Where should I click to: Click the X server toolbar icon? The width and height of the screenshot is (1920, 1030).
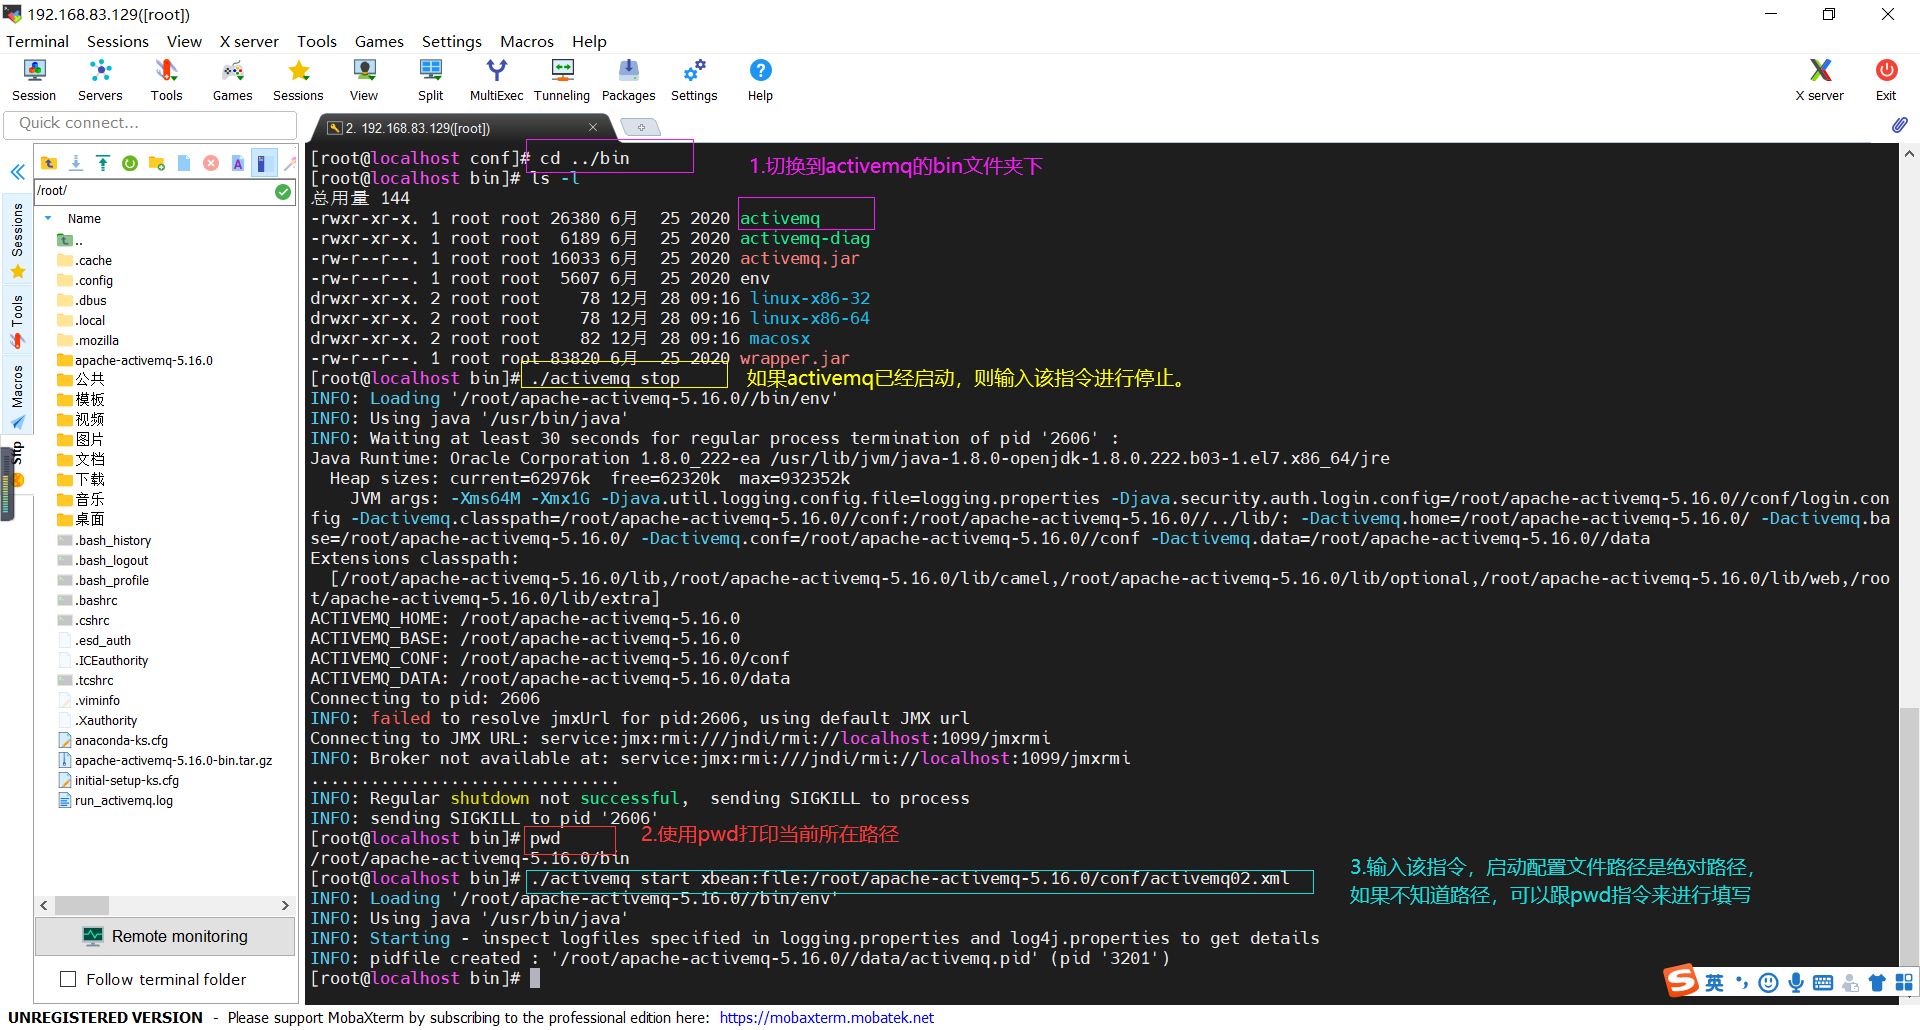(1819, 80)
